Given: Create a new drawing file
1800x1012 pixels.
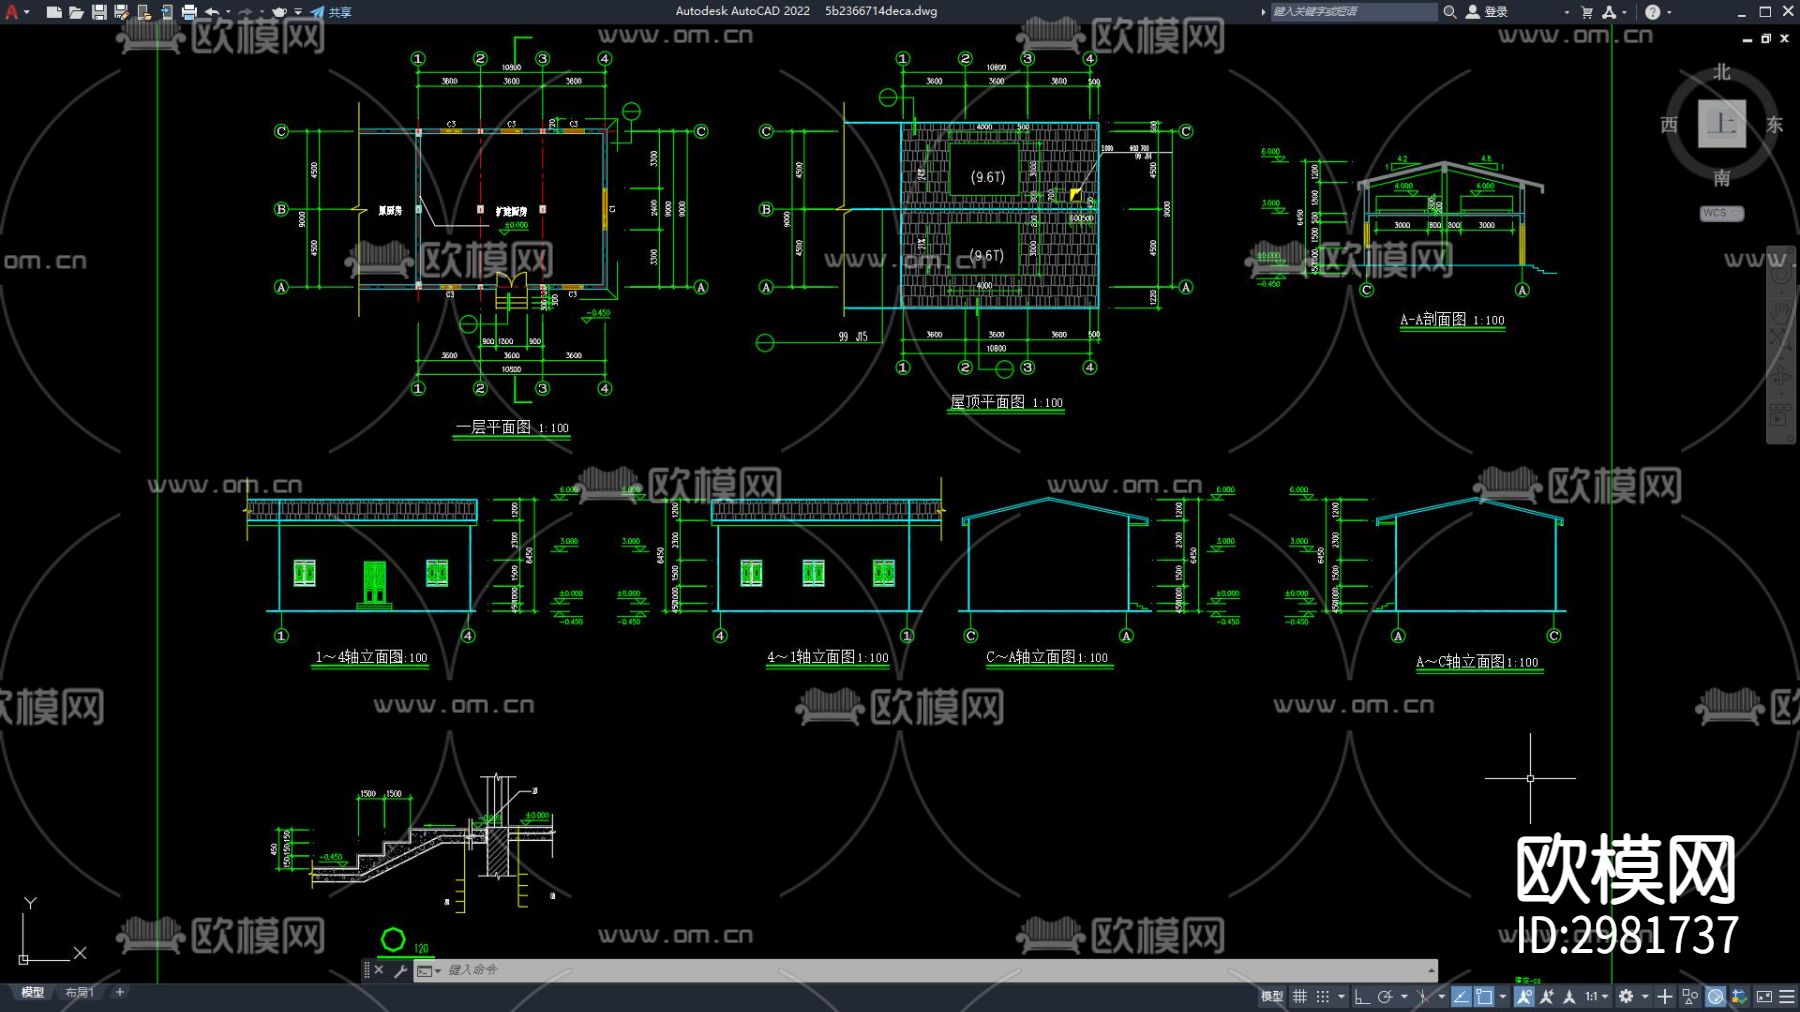Looking at the screenshot, I should [54, 12].
